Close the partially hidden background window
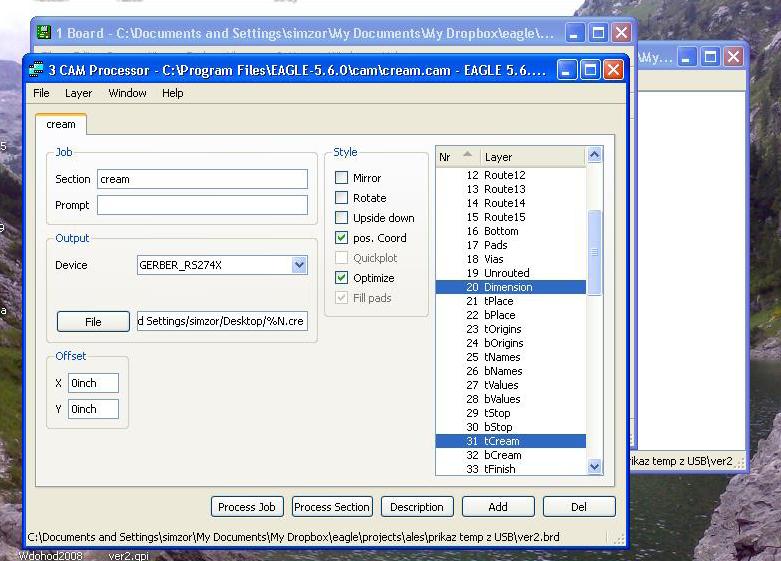781x561 pixels. (733, 57)
